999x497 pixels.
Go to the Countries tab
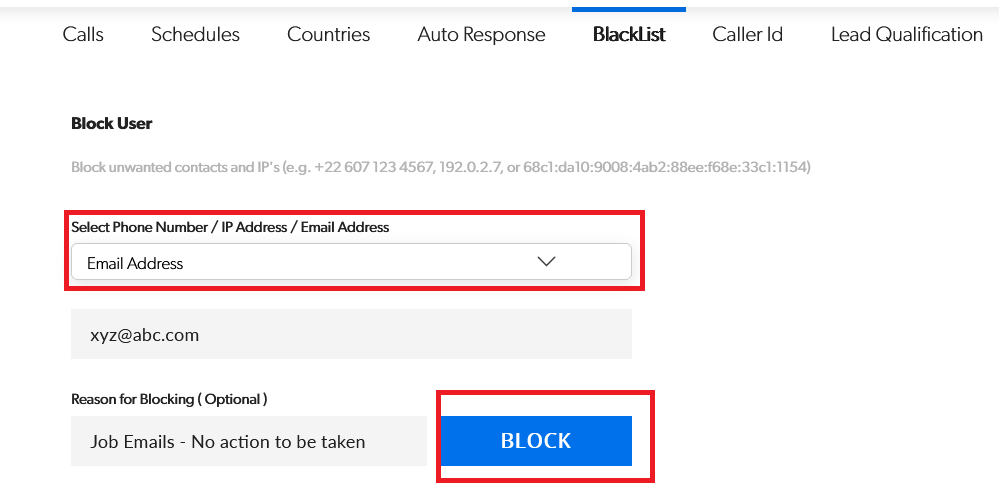click(328, 34)
